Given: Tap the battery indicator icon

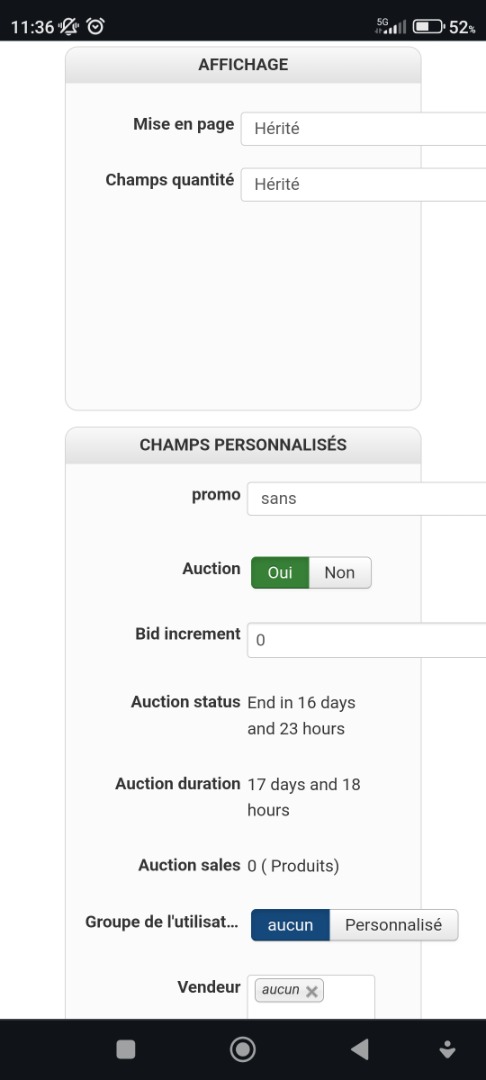Looking at the screenshot, I should 428,27.
